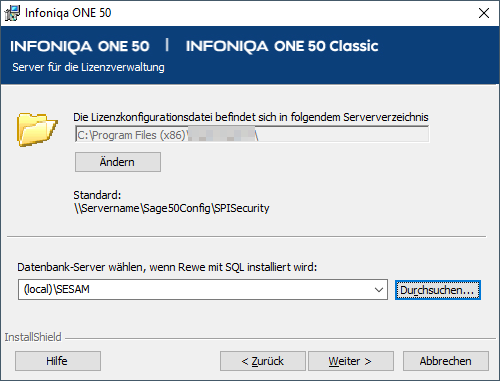Image resolution: width=500 pixels, height=381 pixels.
Task: Continue with the Weiter > button
Action: pos(351,361)
